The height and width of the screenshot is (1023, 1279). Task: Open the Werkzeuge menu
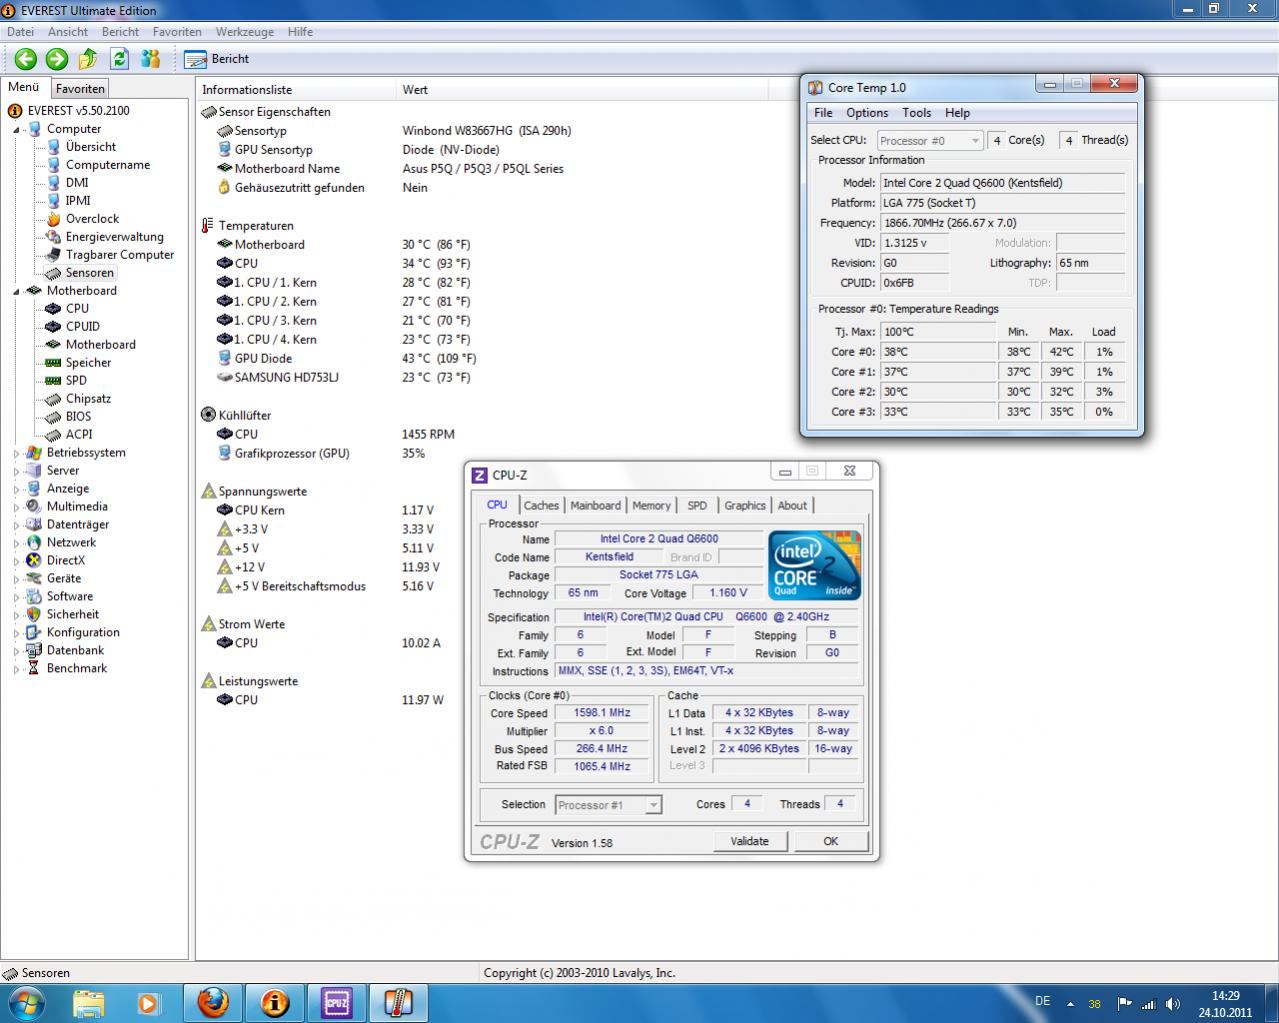pos(245,32)
